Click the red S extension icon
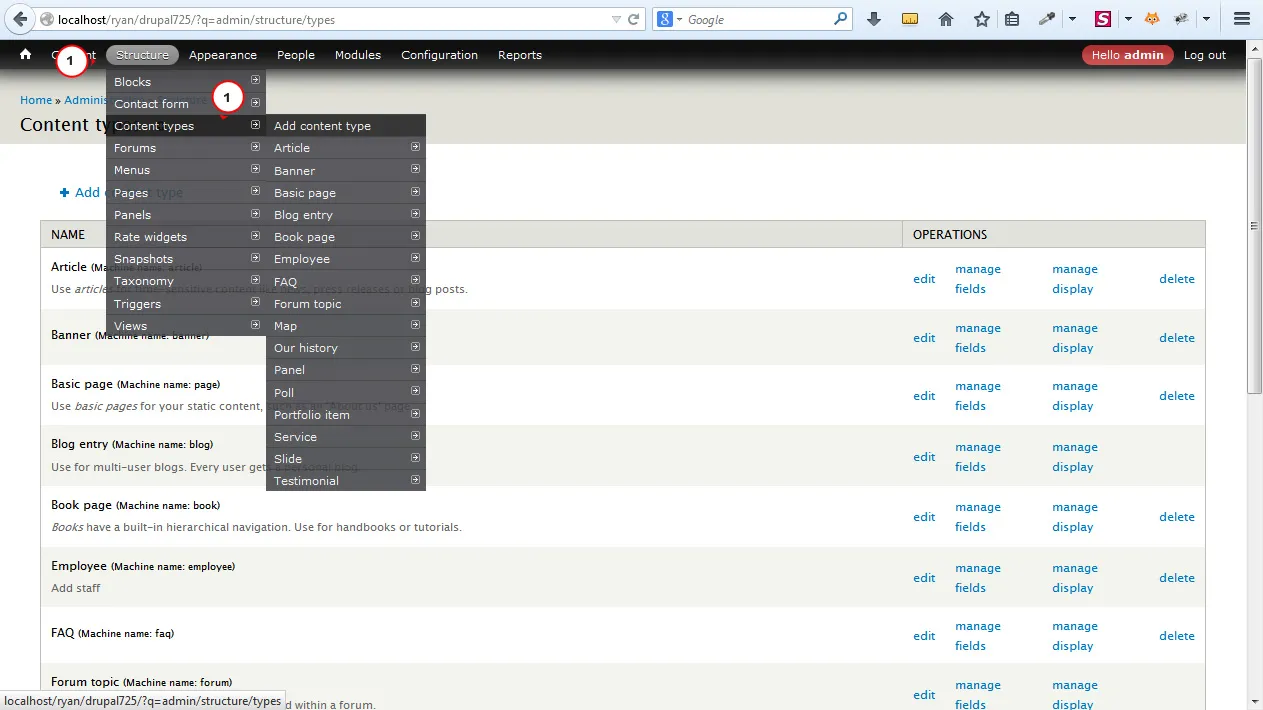Screen dimensions: 1263x710 [x=1103, y=19]
